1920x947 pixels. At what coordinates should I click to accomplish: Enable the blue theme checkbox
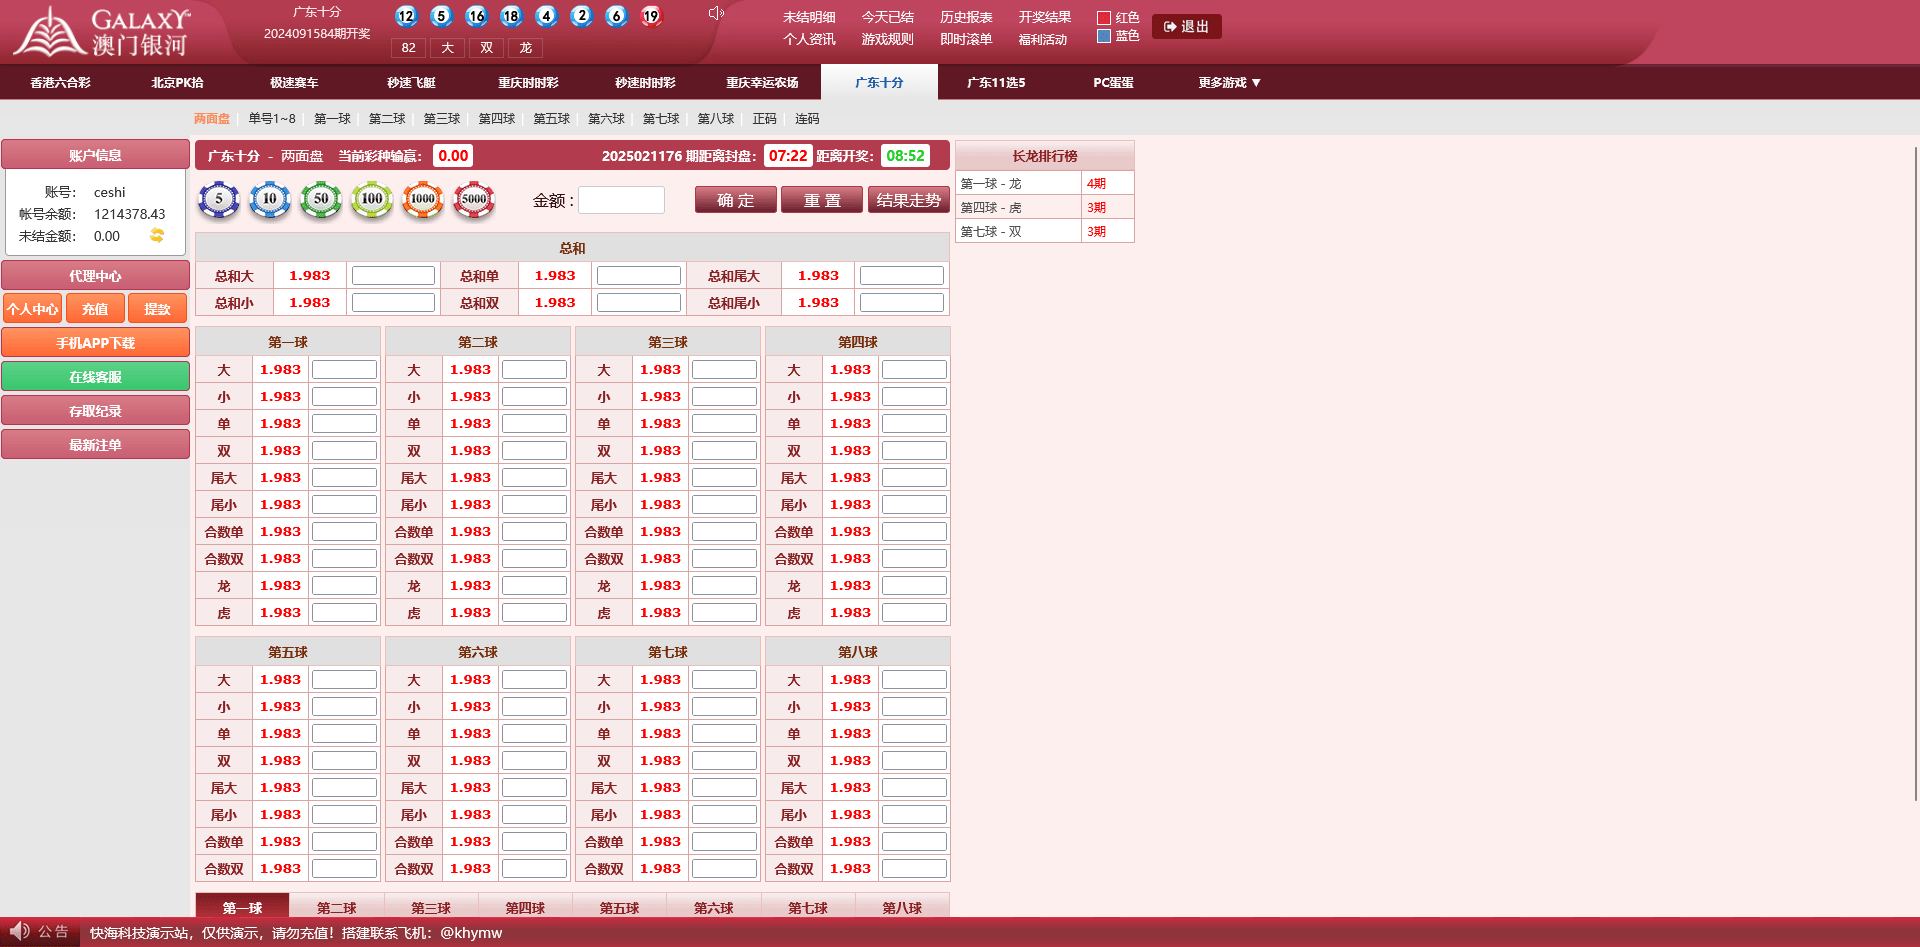pyautogui.click(x=1104, y=36)
